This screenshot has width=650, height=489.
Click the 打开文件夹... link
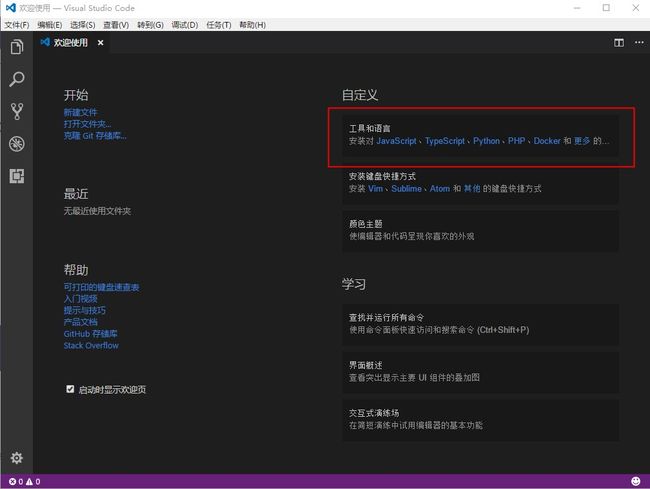pos(87,124)
